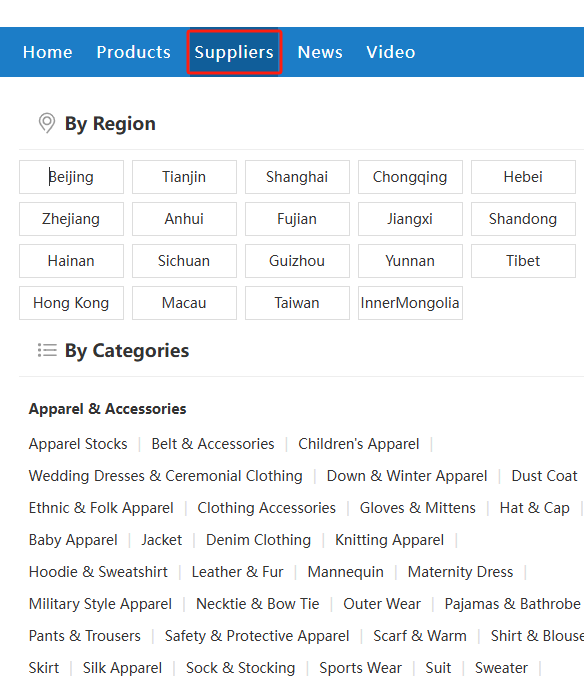Choose the Shanghai region
This screenshot has height=681, width=584.
[297, 177]
